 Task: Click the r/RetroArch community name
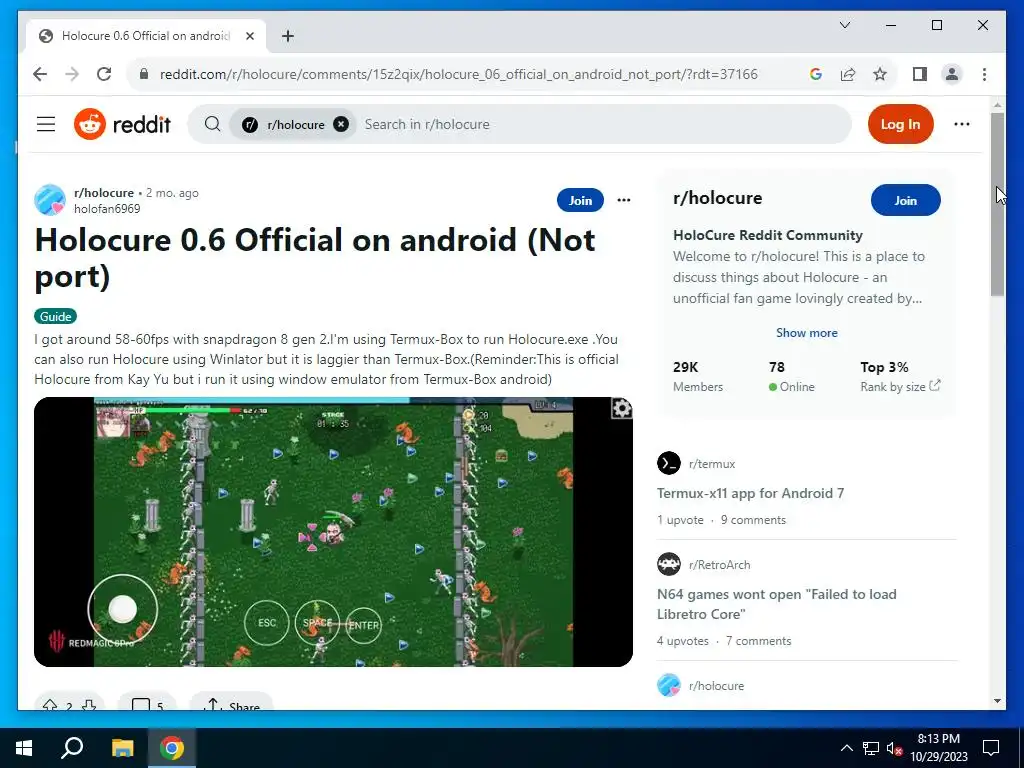pyautogui.click(x=720, y=564)
